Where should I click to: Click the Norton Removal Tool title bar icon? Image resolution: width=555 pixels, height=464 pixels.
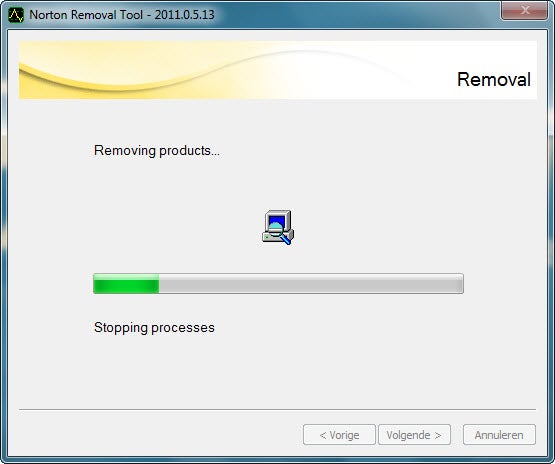coord(16,15)
